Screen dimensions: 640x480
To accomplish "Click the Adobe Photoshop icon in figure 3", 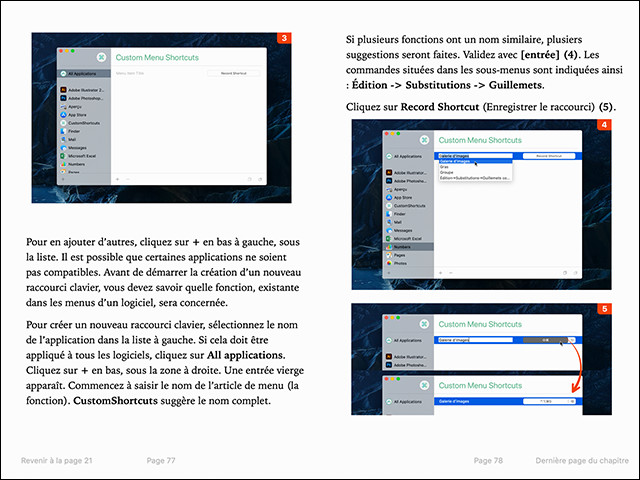I will click(63, 100).
